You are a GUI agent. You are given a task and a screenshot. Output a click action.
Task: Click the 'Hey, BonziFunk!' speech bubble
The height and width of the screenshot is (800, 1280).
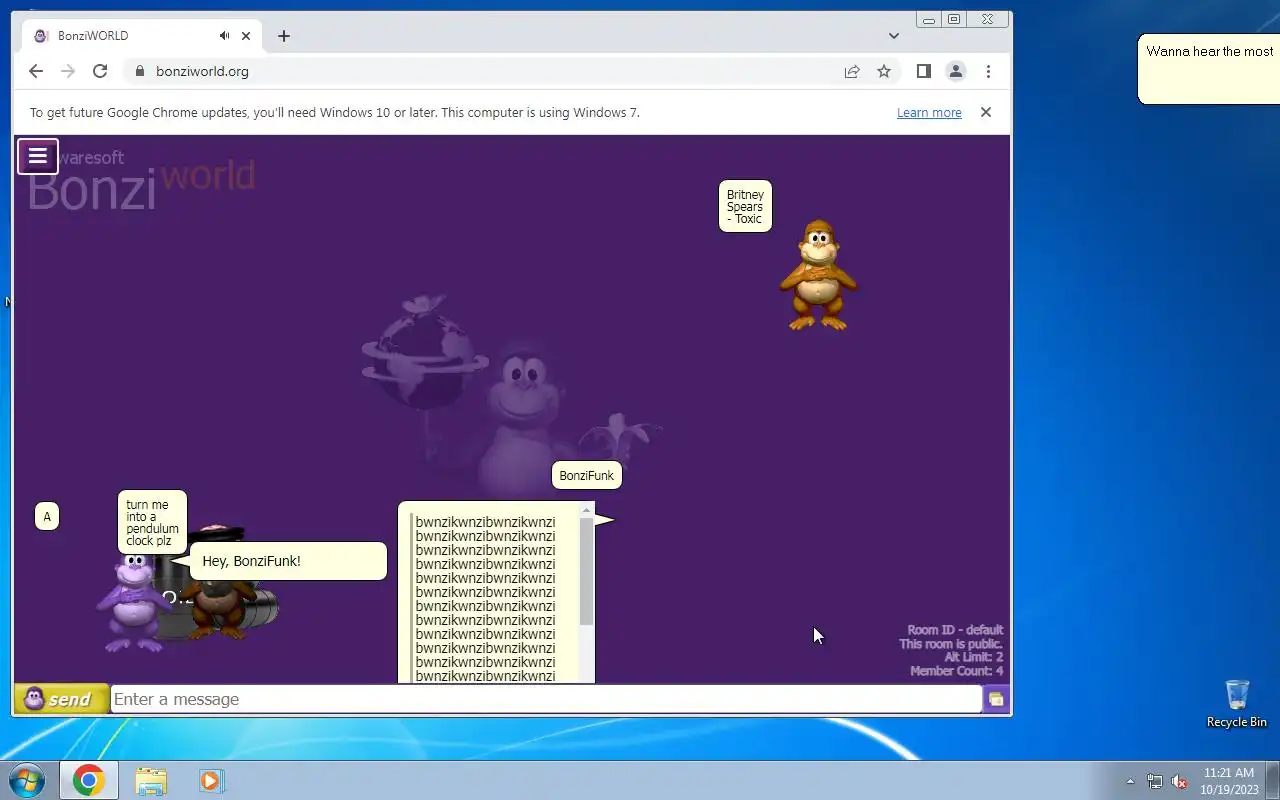(288, 561)
